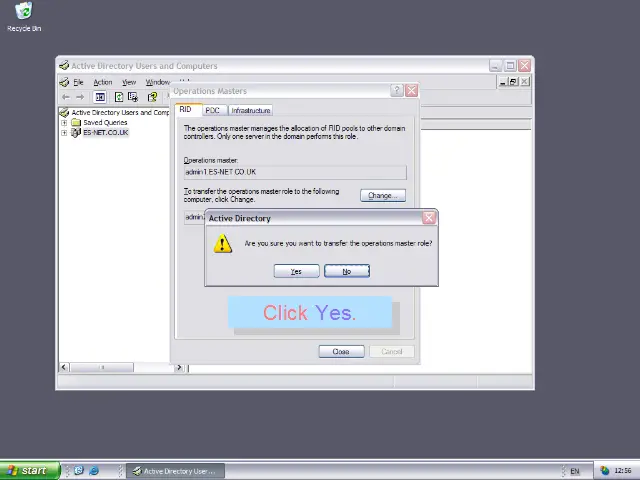Click the EN language indicator in the taskbar
The image size is (640, 480).
point(575,471)
